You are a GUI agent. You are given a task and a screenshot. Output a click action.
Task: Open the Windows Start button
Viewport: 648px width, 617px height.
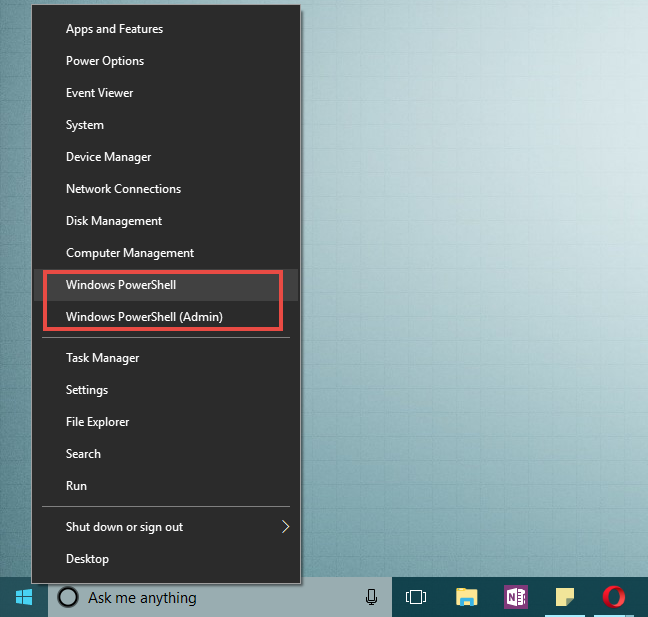click(x=24, y=597)
